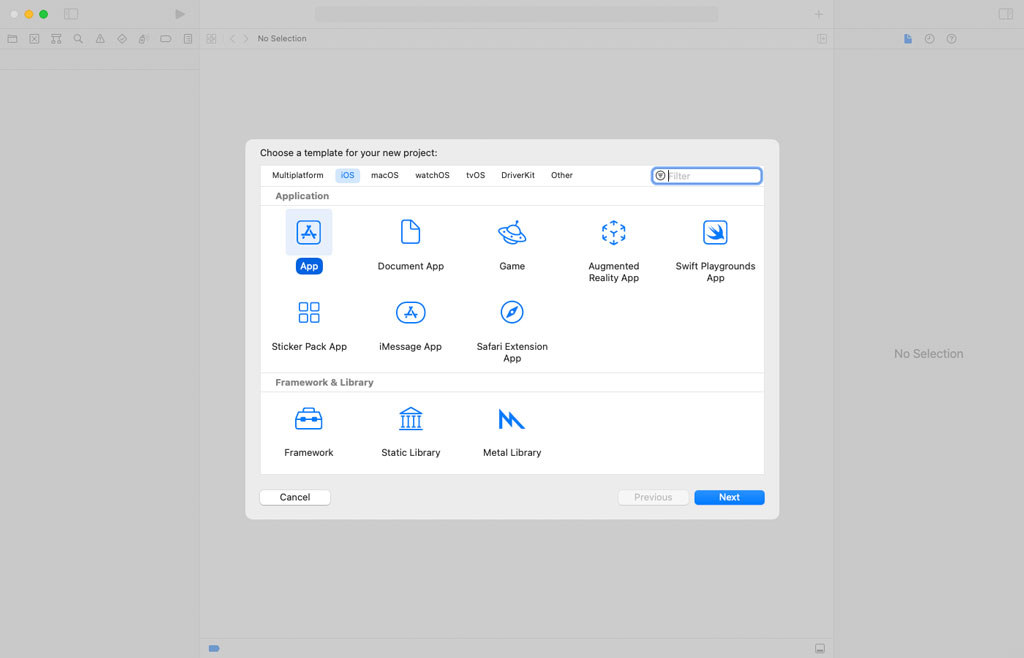Viewport: 1024px width, 658px height.
Task: Select the App template icon
Action: [x=309, y=232]
